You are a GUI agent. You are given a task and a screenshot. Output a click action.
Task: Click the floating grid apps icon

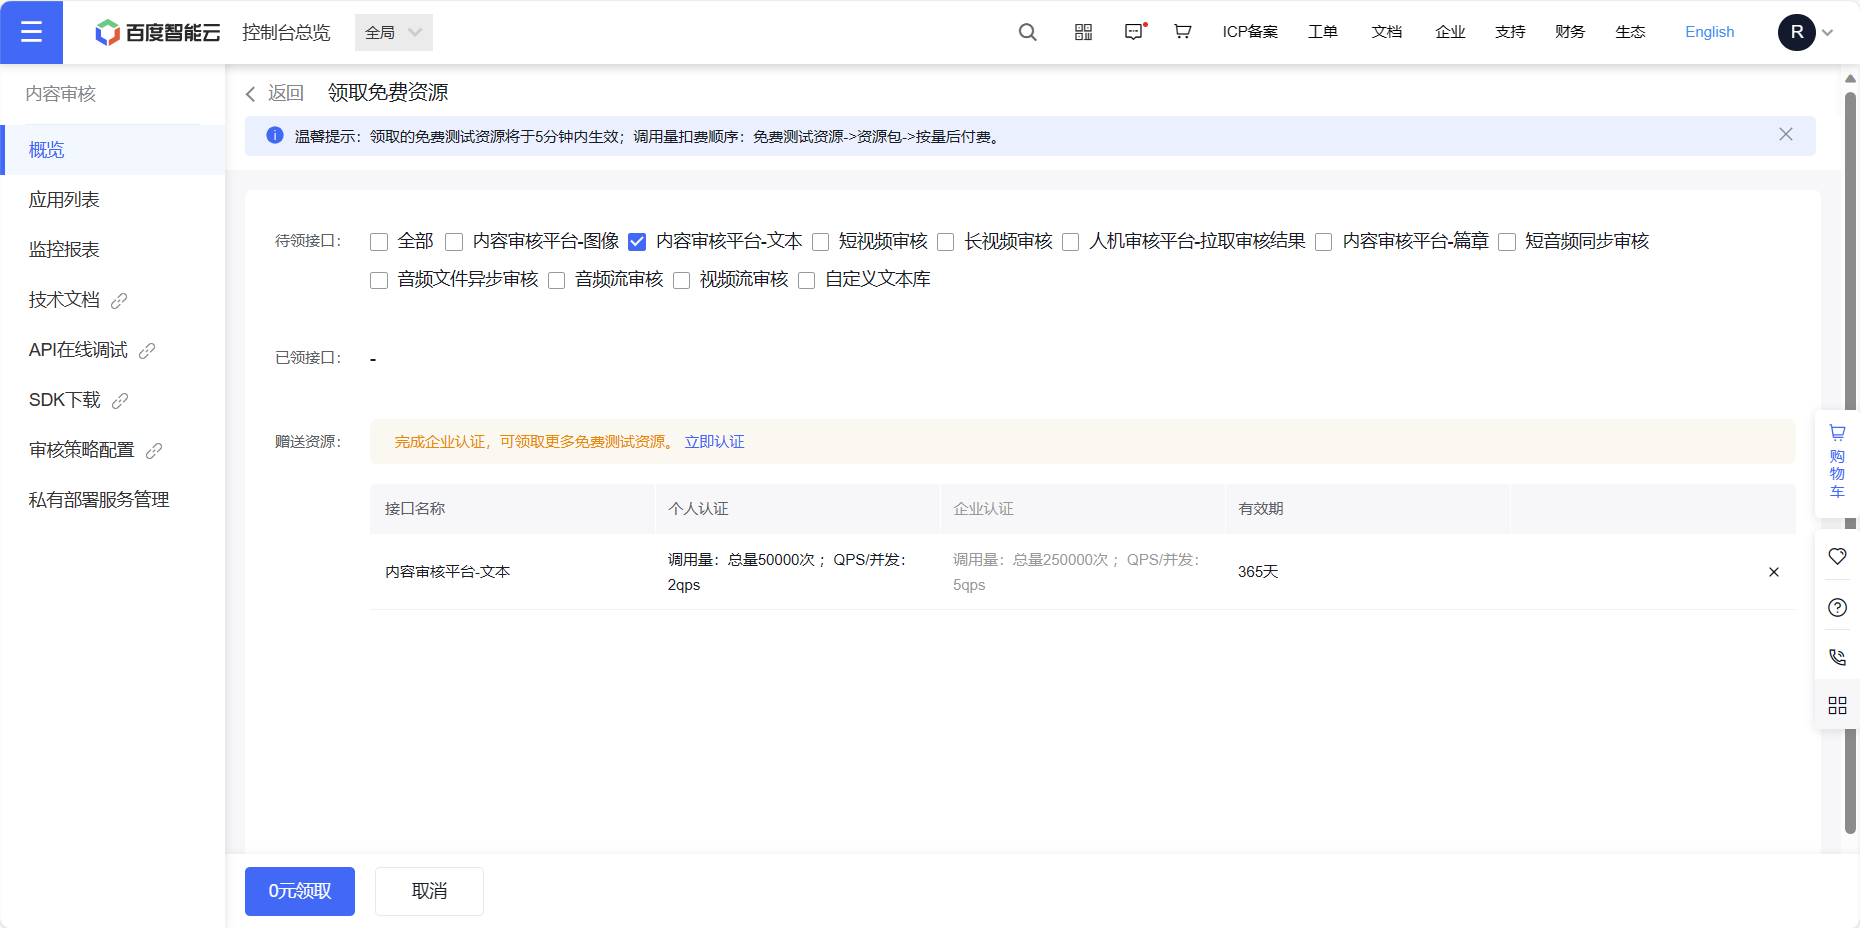1837,705
